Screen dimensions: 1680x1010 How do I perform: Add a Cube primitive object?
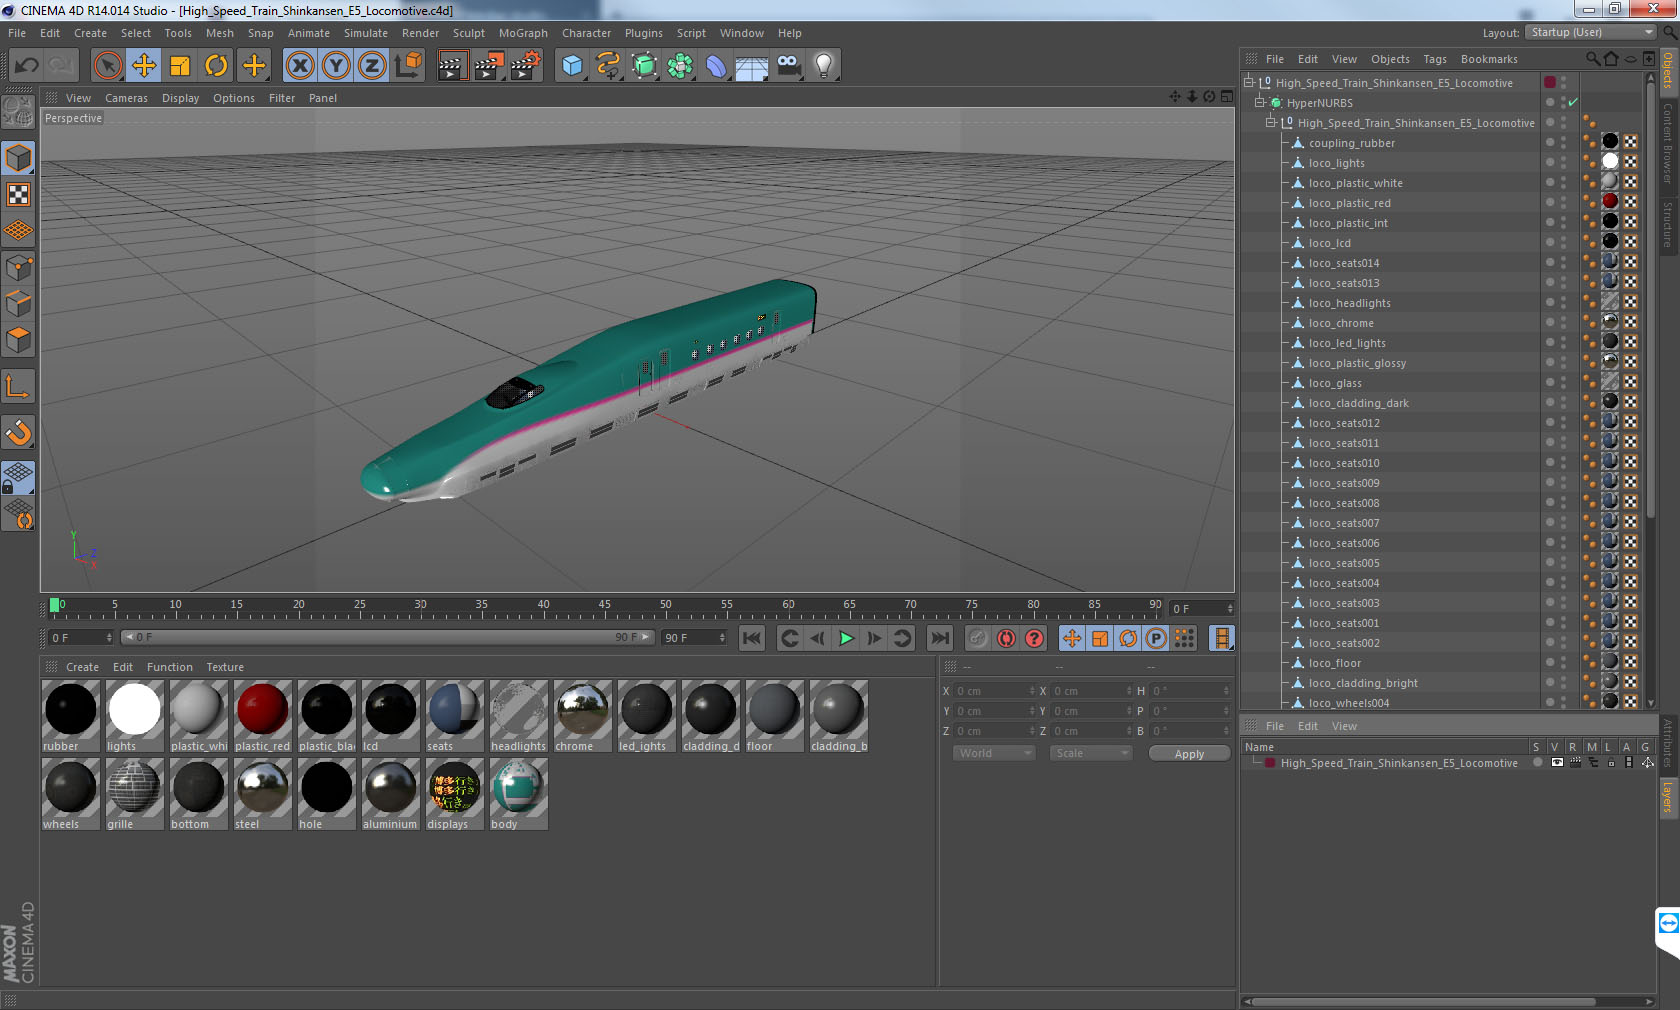(x=572, y=66)
